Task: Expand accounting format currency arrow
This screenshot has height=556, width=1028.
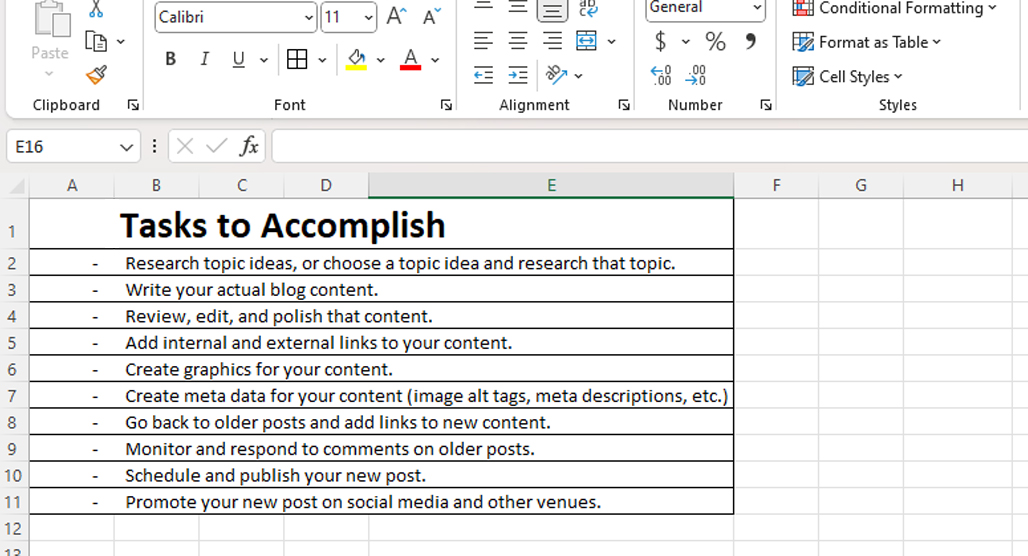Action: (x=685, y=42)
